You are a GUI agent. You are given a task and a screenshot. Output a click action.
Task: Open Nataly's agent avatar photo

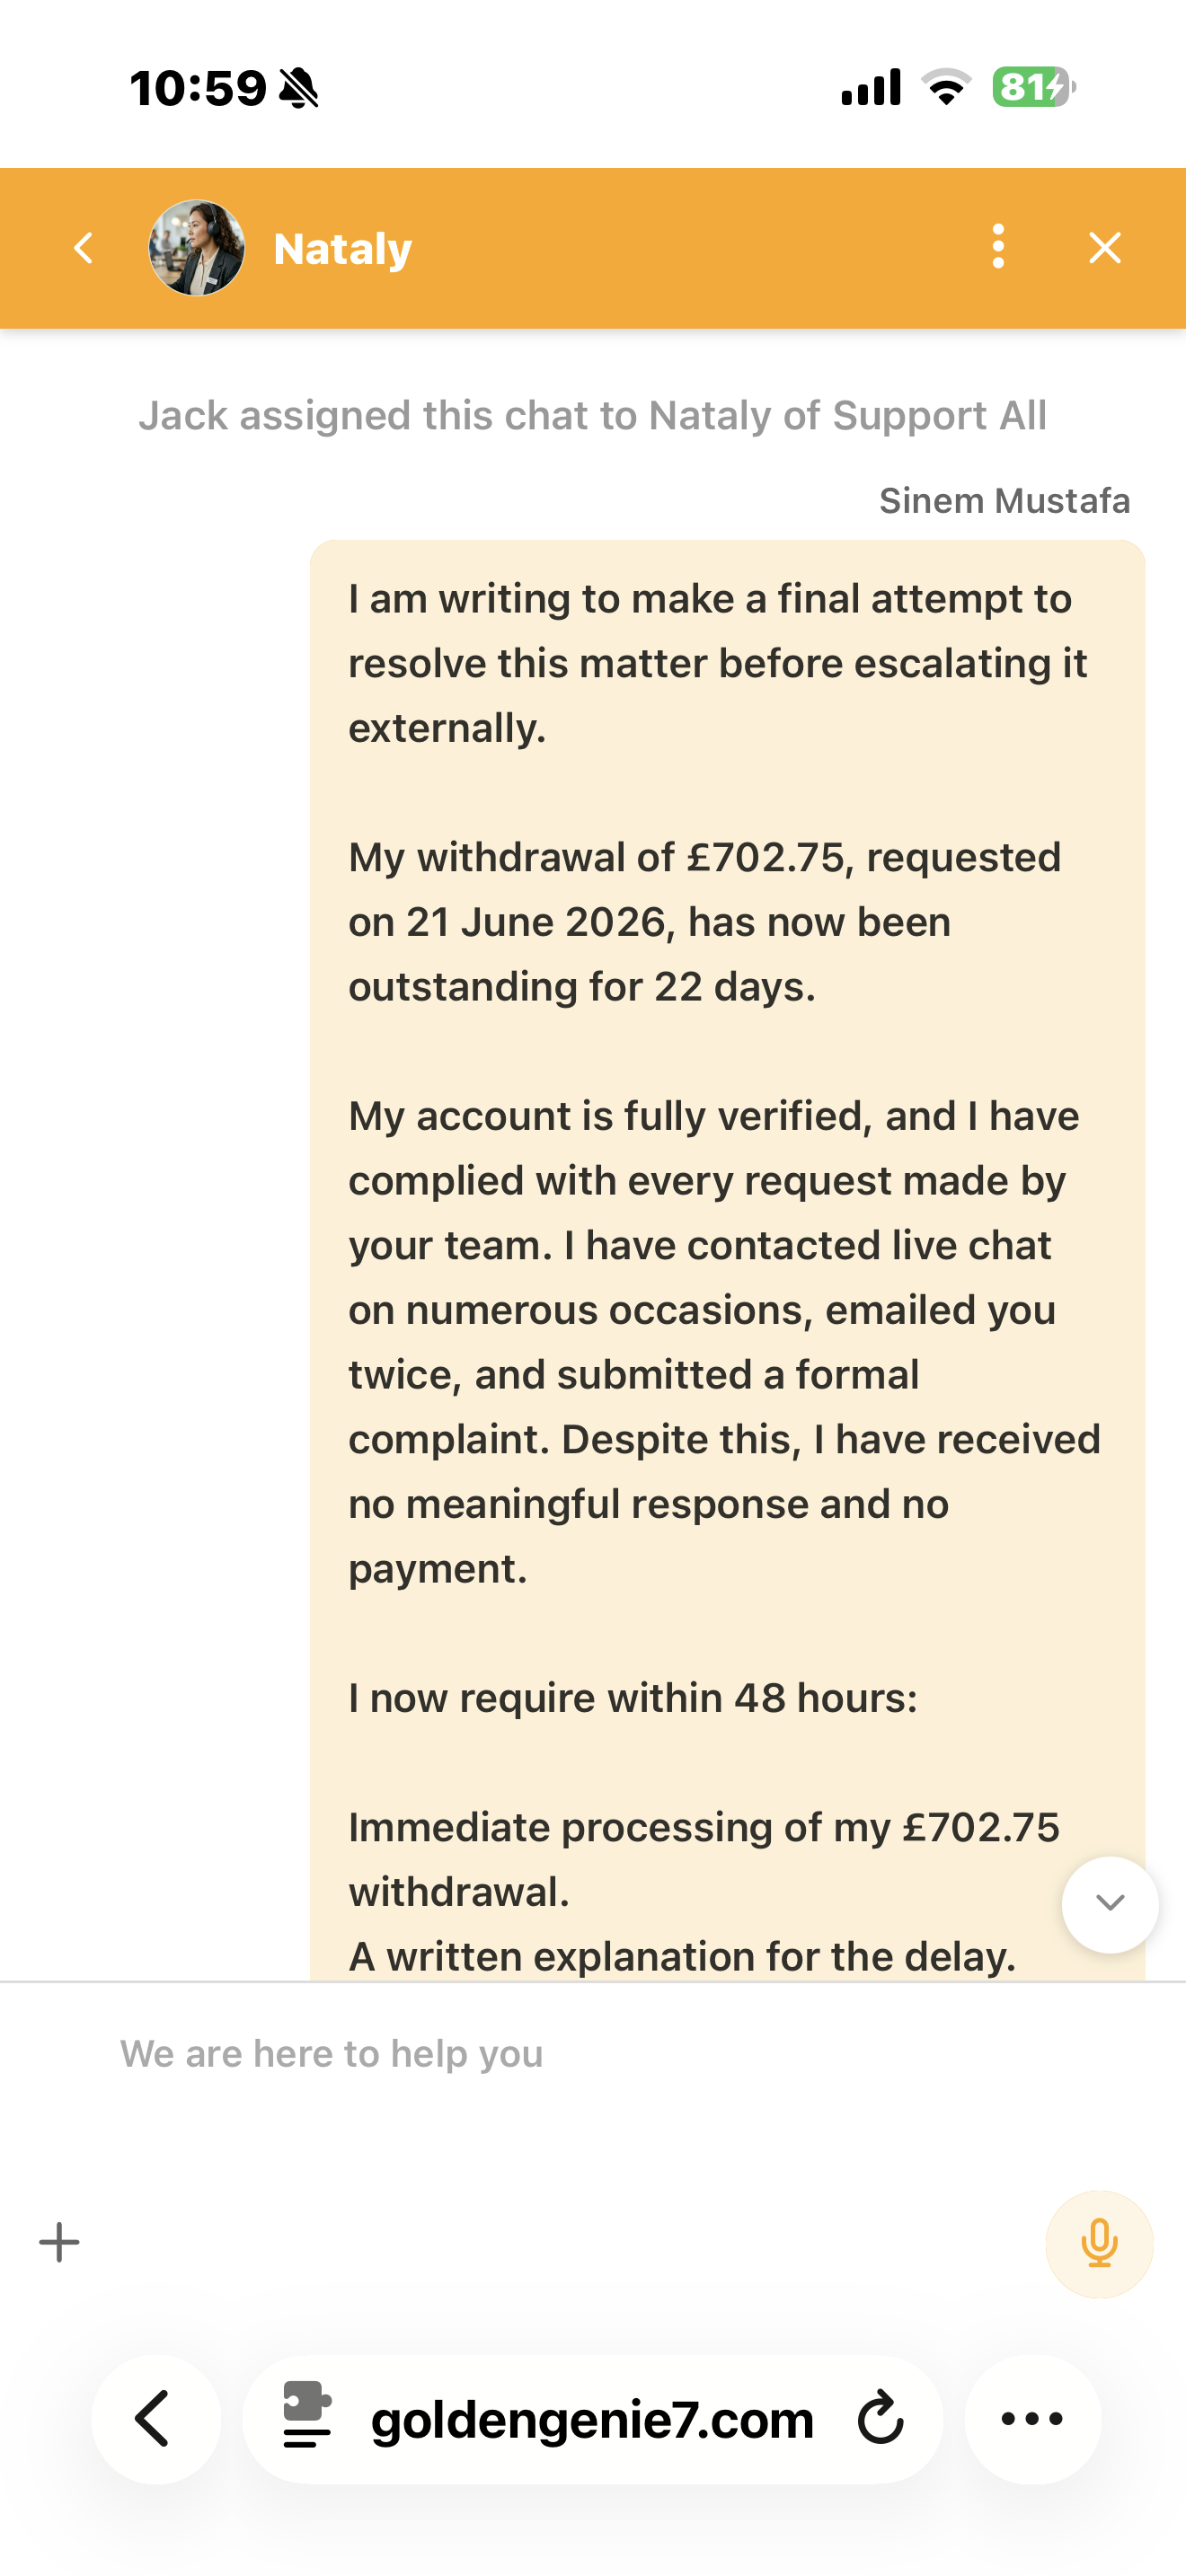197,248
